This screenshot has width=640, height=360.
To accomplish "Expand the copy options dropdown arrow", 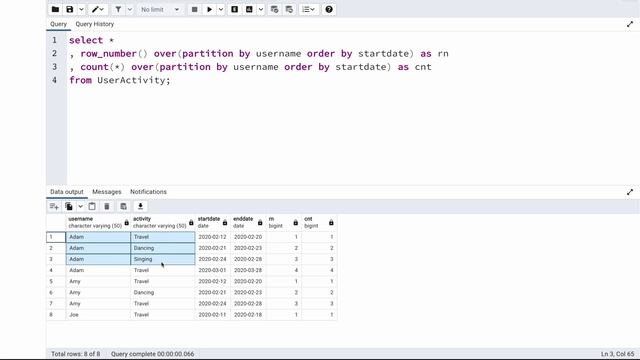I will pos(80,207).
